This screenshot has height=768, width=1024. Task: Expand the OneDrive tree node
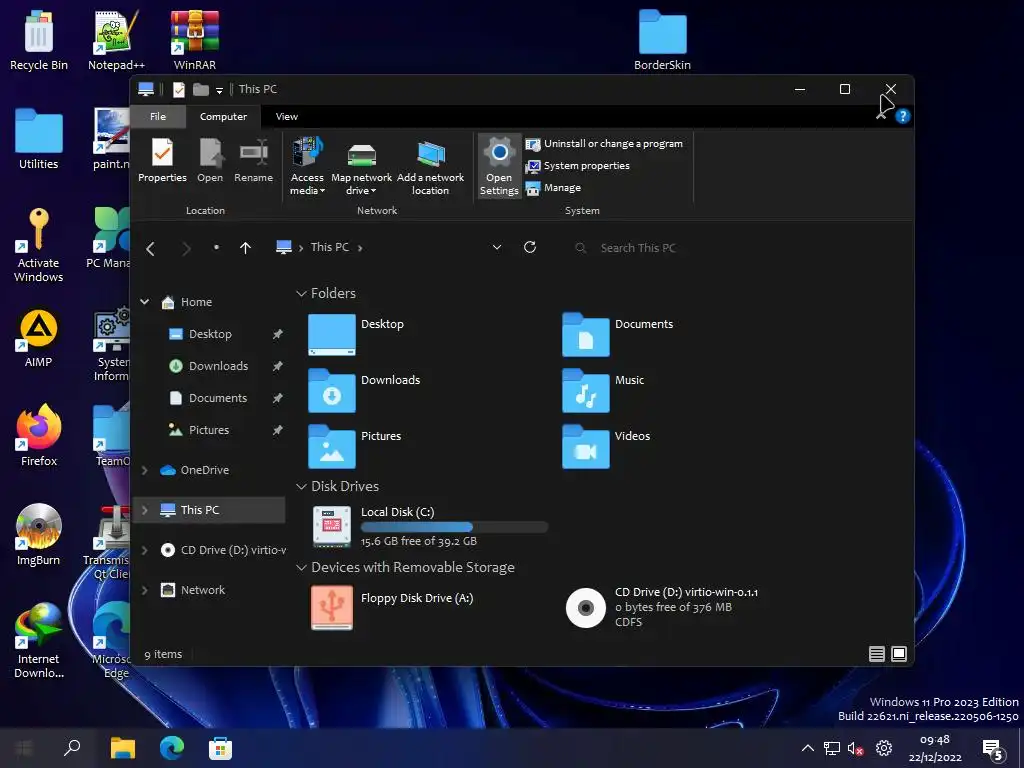pos(145,470)
